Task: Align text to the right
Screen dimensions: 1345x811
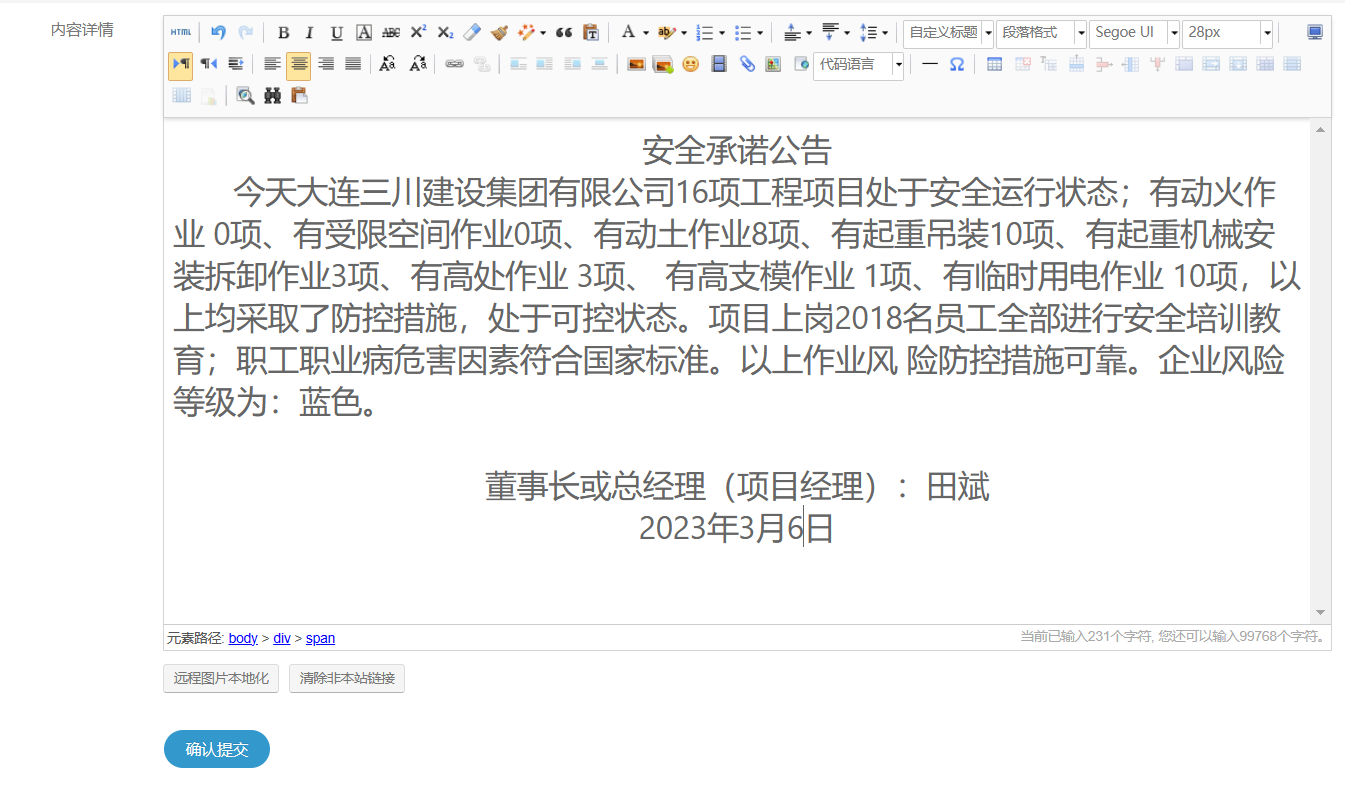Action: [326, 64]
